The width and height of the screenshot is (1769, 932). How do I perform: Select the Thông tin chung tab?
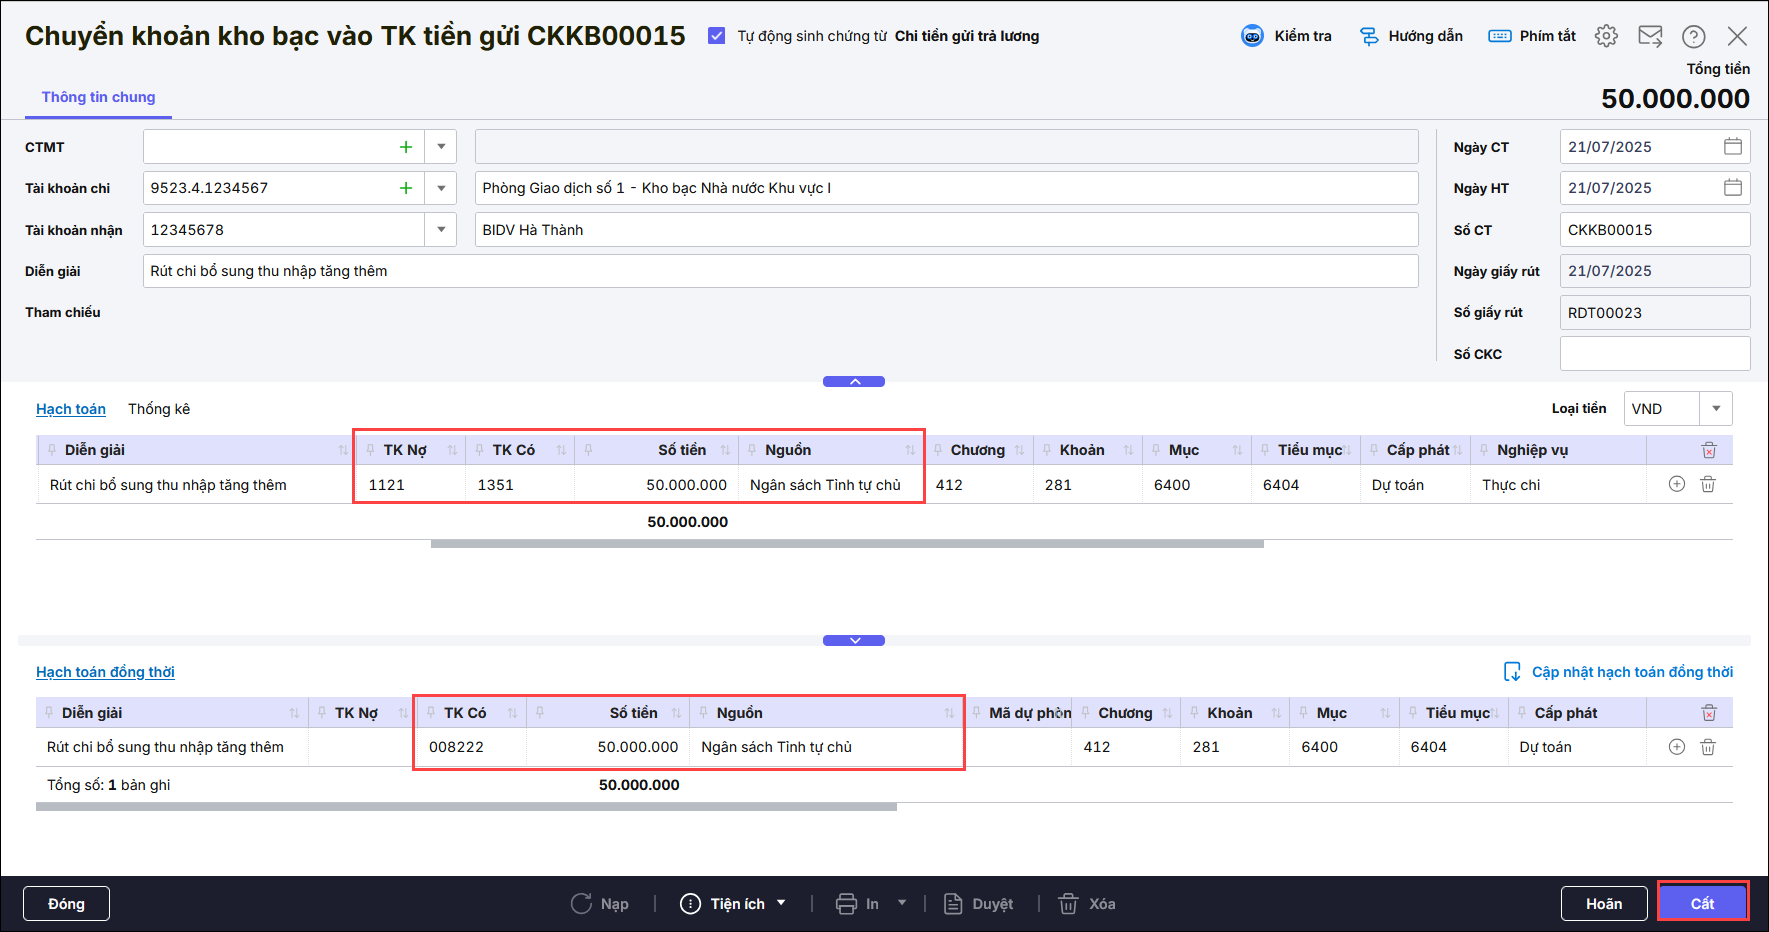pos(98,97)
